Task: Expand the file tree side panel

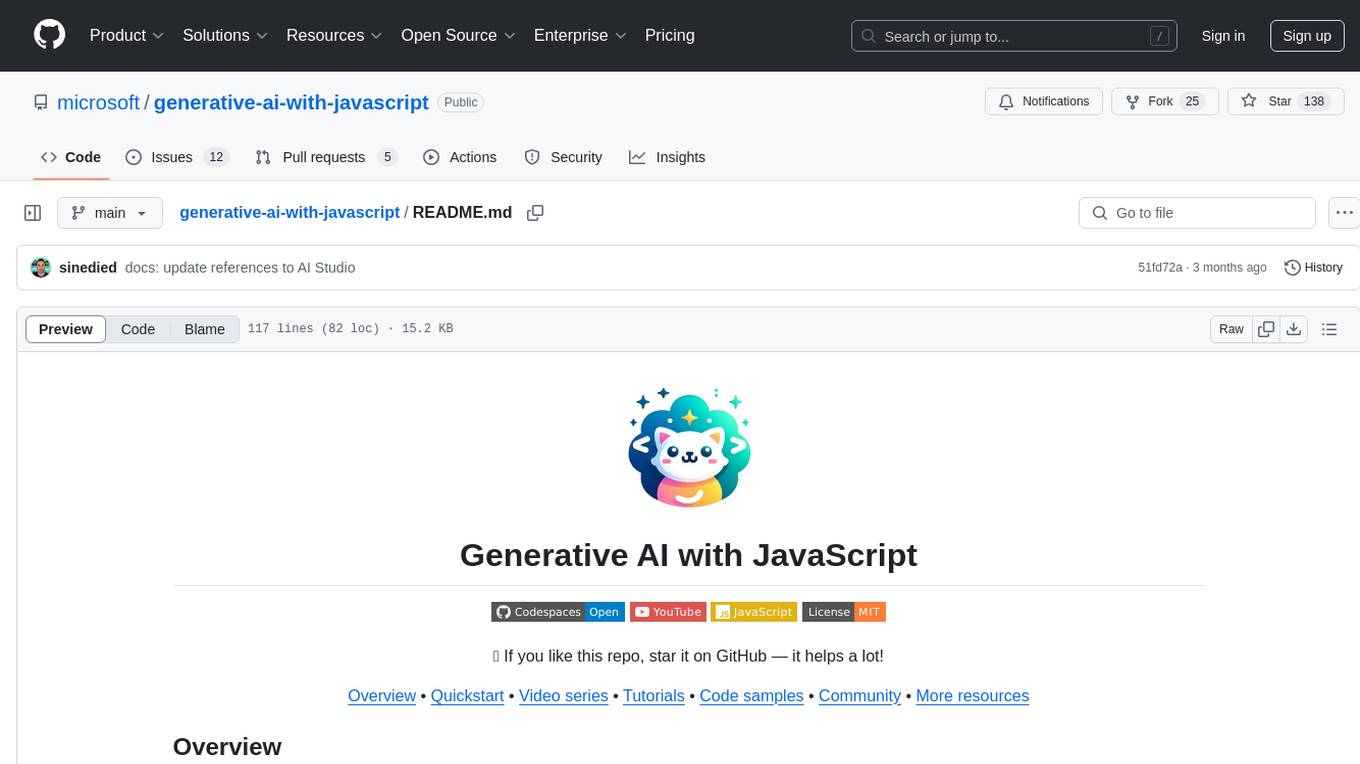Action: [33, 213]
